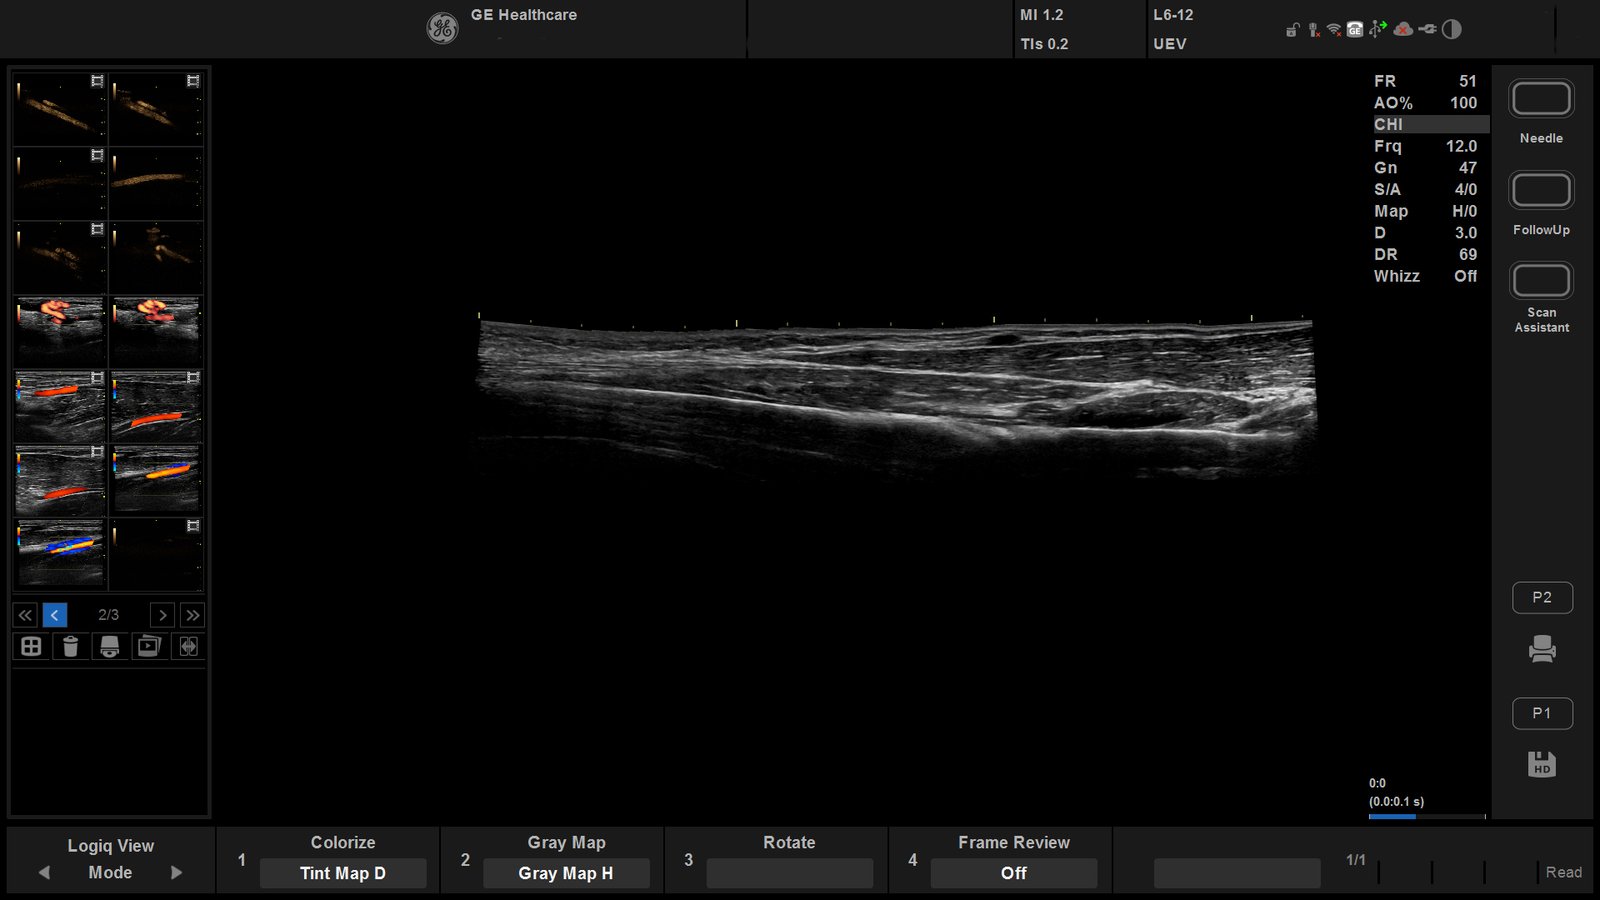Viewport: 1600px width, 900px height.
Task: Go to next clipboard page
Action: coord(162,615)
